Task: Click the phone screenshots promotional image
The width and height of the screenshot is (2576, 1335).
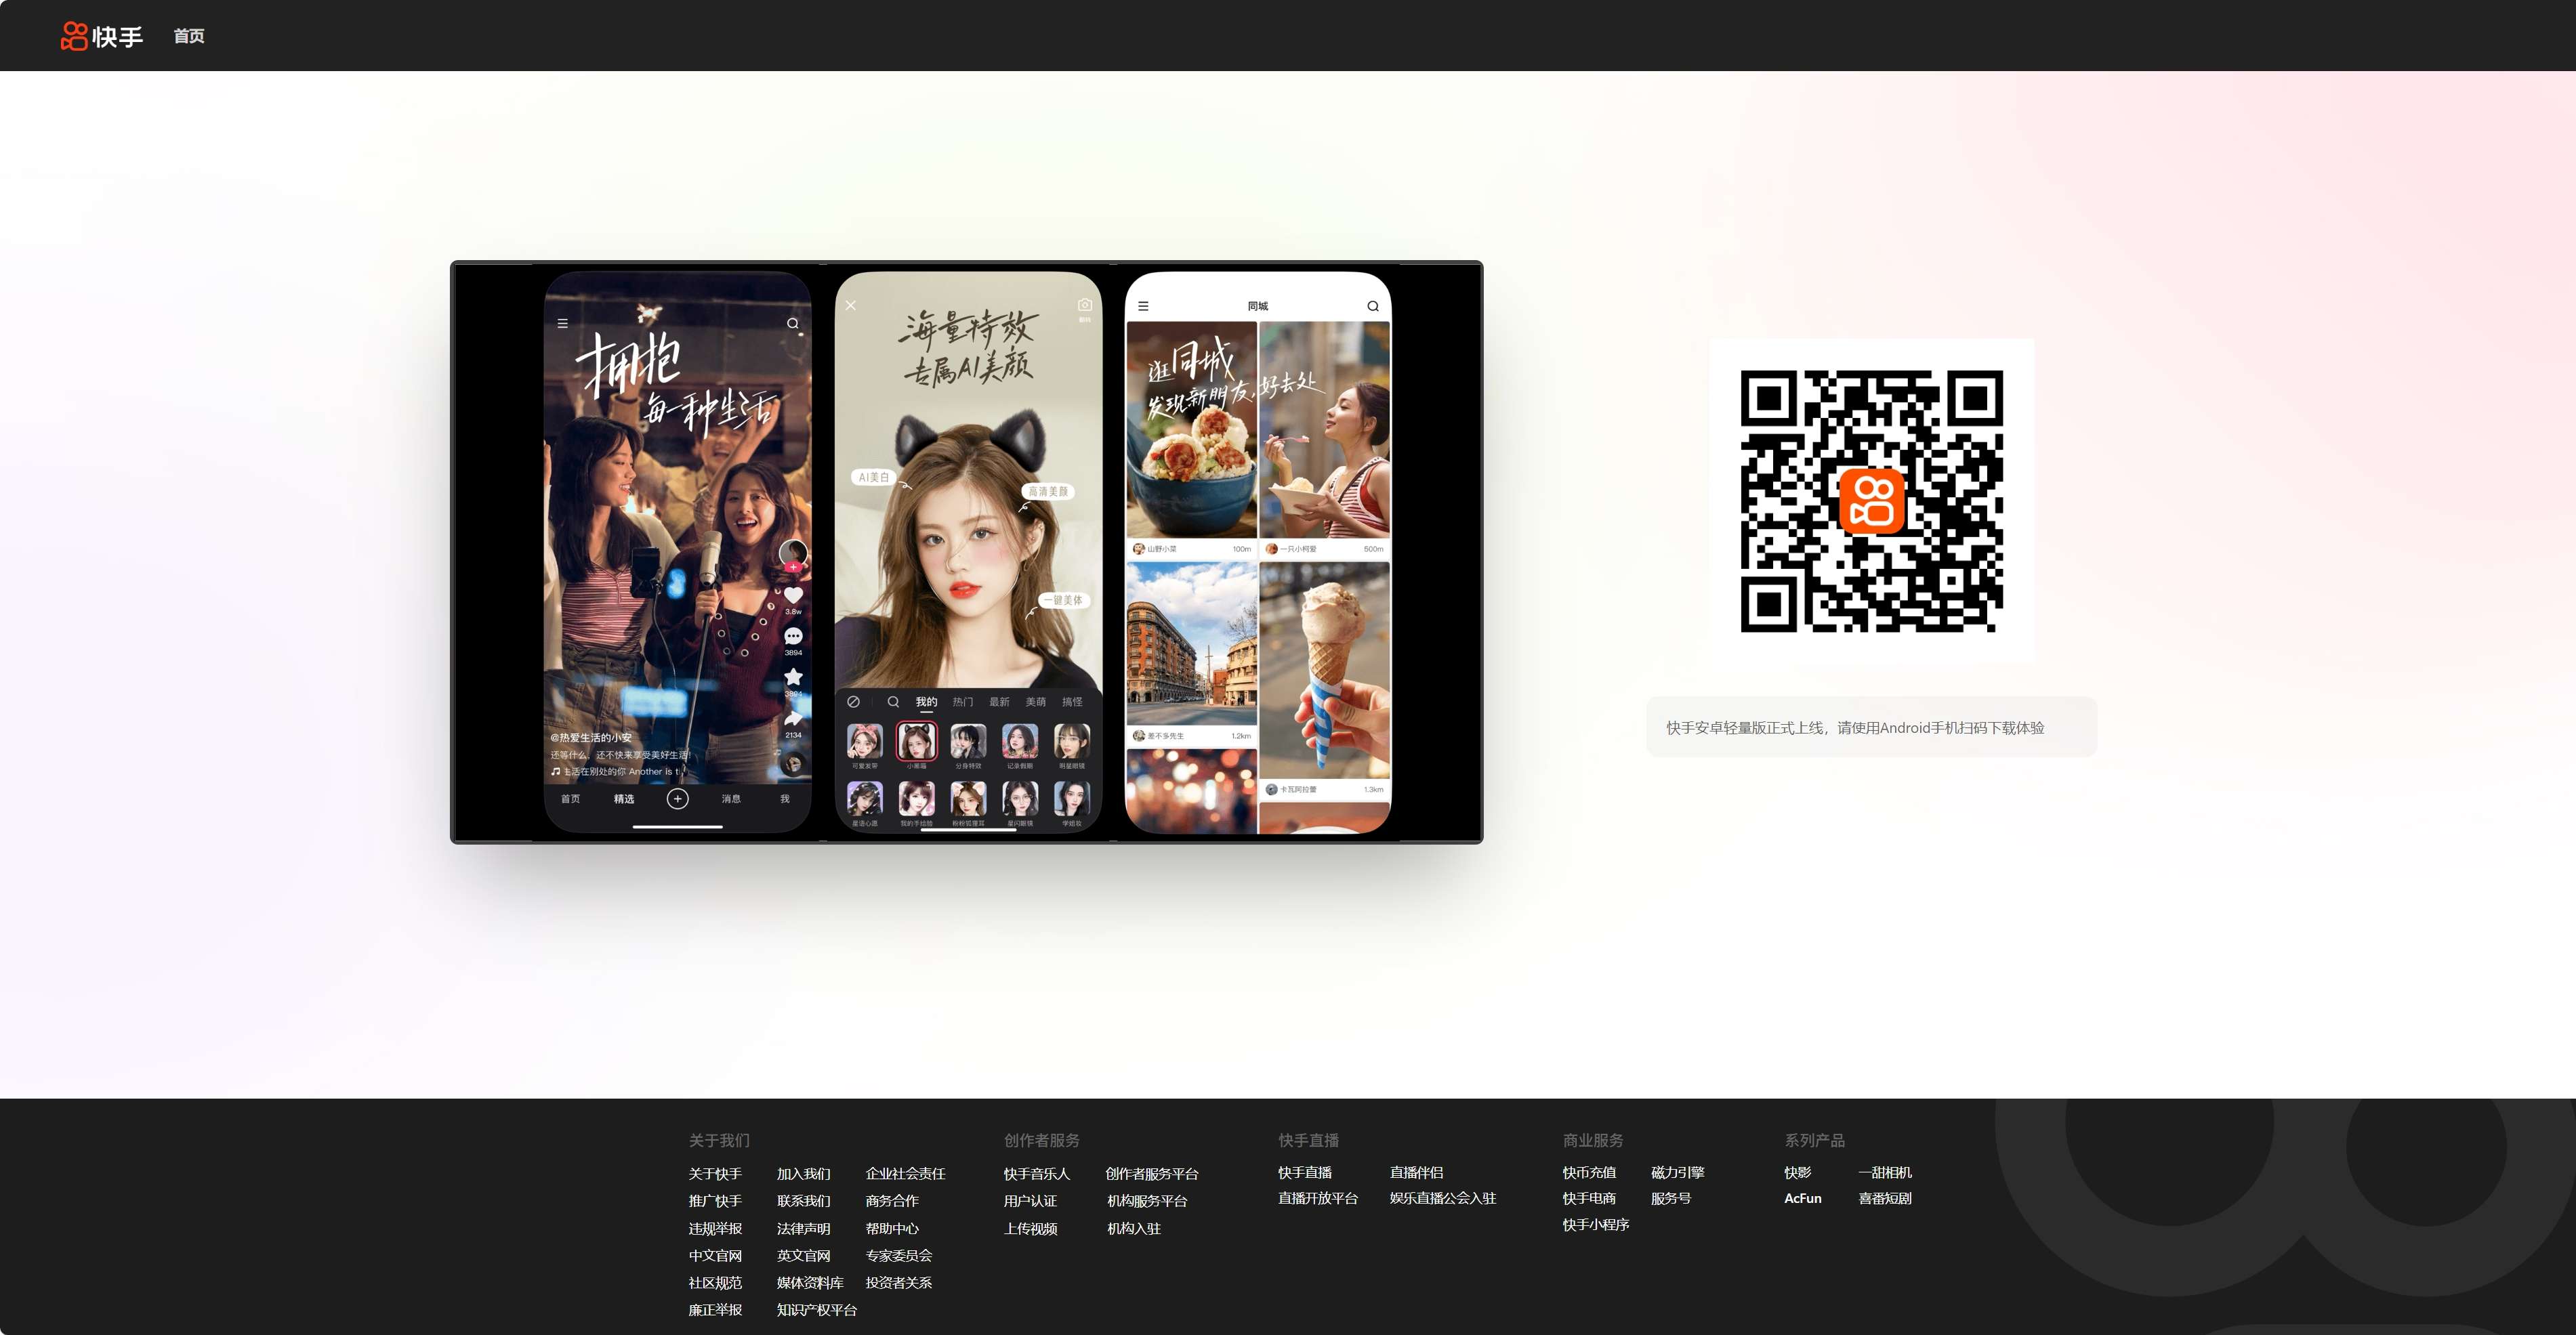Action: point(967,552)
